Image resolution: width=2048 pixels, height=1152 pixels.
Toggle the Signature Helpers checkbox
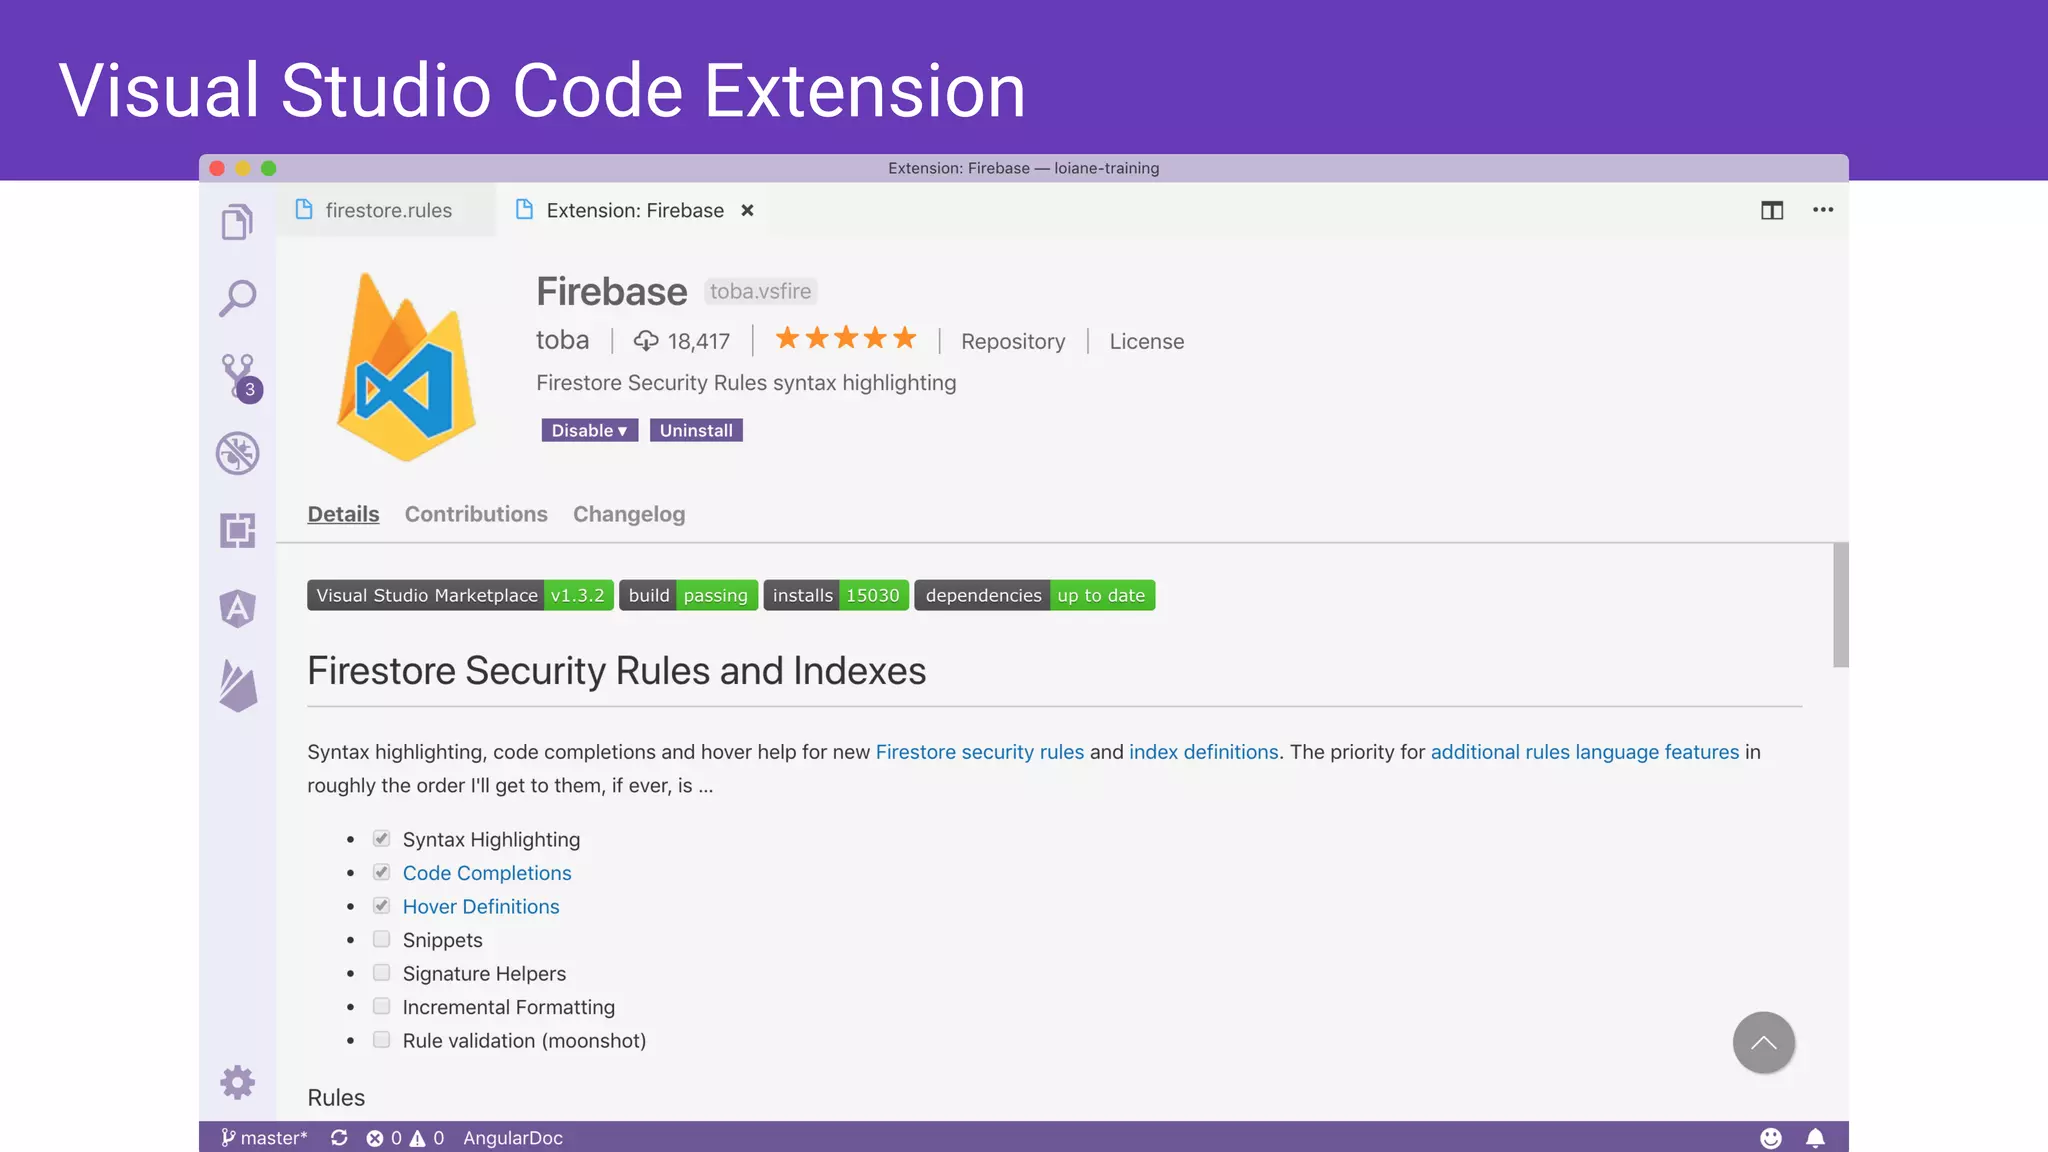pyautogui.click(x=381, y=973)
